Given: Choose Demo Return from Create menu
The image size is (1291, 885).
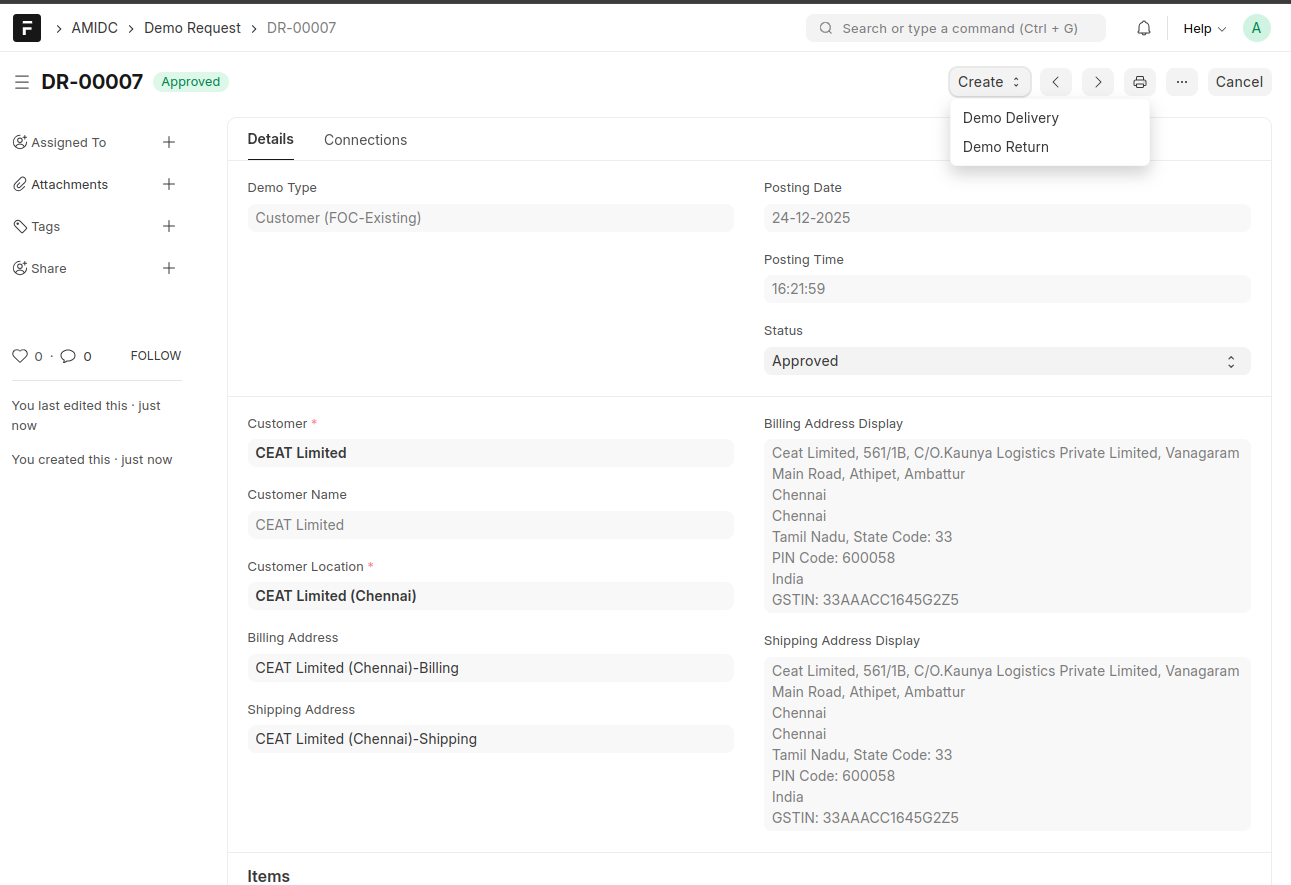Looking at the screenshot, I should [x=1005, y=147].
